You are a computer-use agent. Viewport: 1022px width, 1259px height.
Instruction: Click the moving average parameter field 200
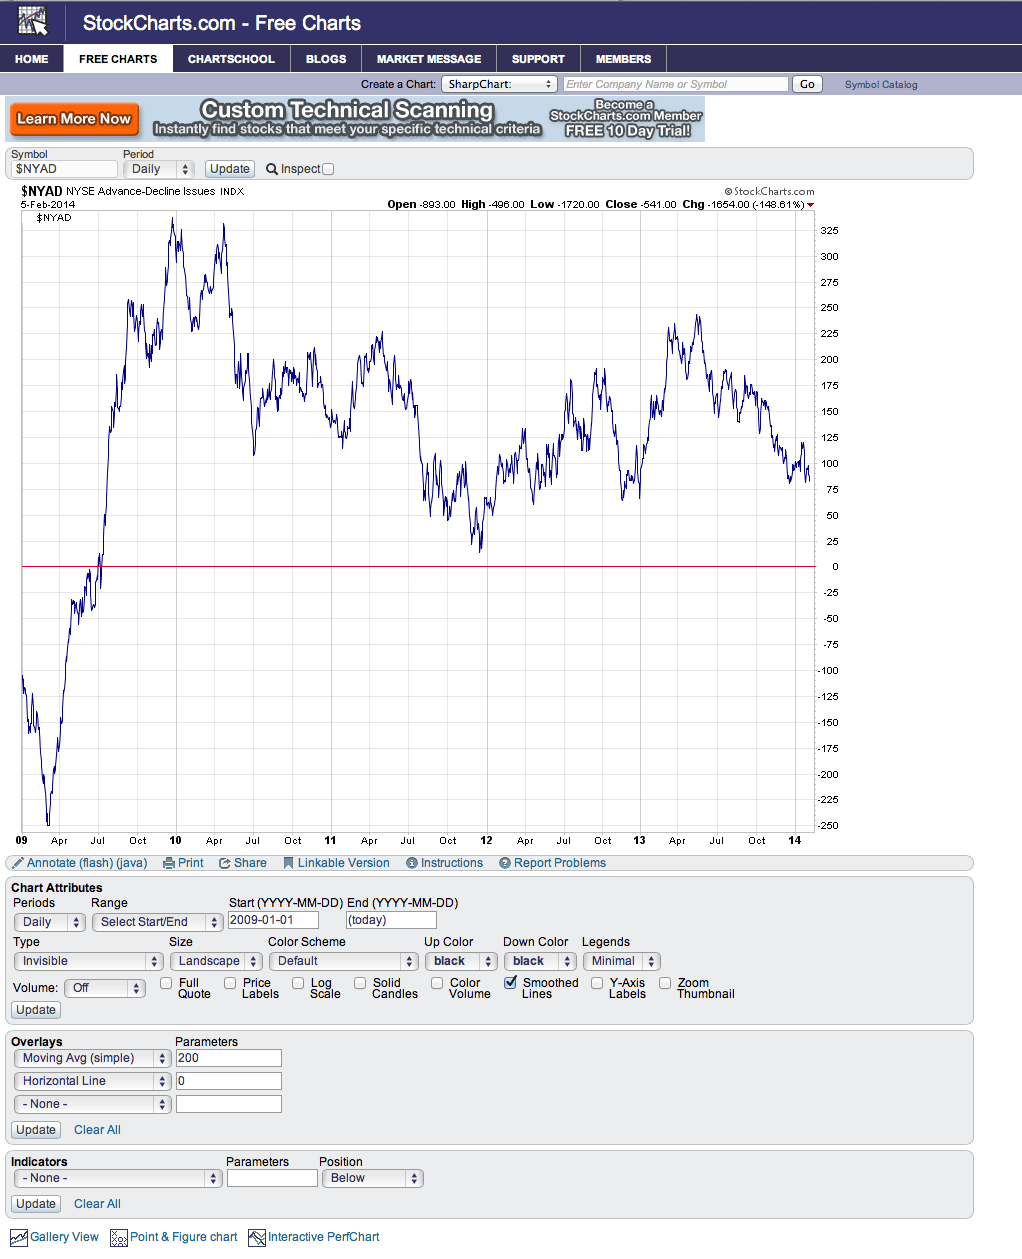(229, 1058)
